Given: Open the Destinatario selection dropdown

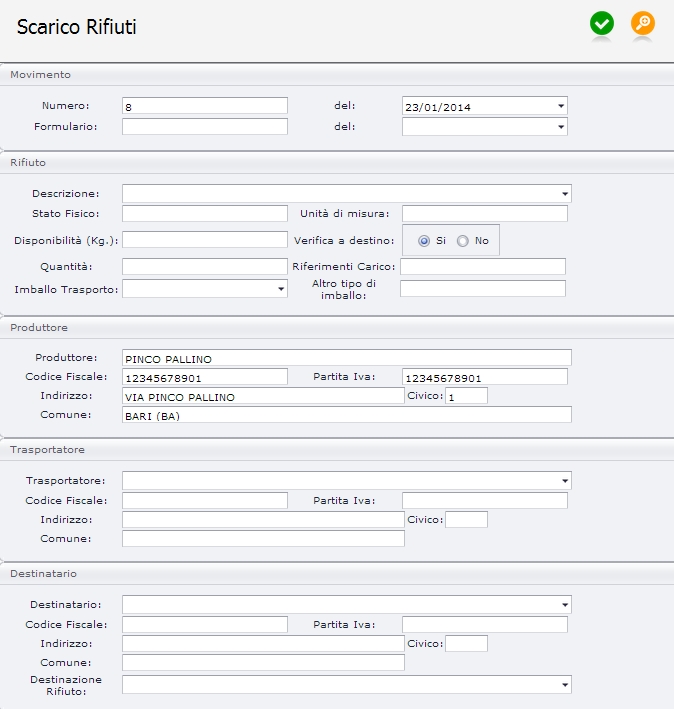Looking at the screenshot, I should pyautogui.click(x=347, y=605).
